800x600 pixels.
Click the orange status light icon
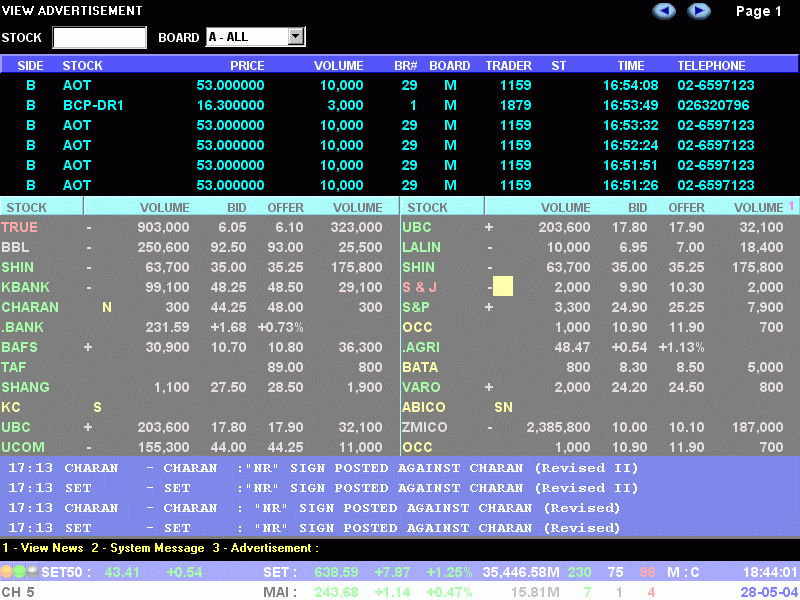tap(6, 571)
